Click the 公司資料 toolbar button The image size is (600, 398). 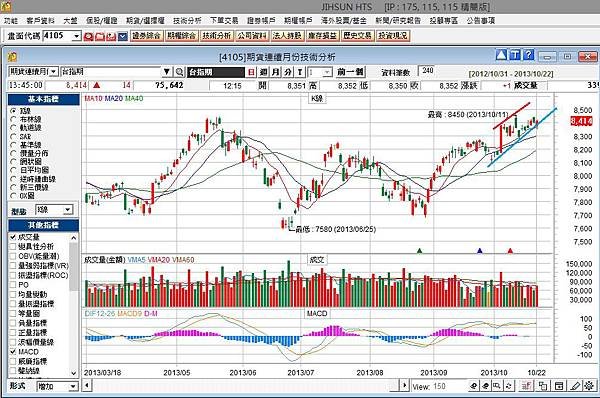point(251,36)
